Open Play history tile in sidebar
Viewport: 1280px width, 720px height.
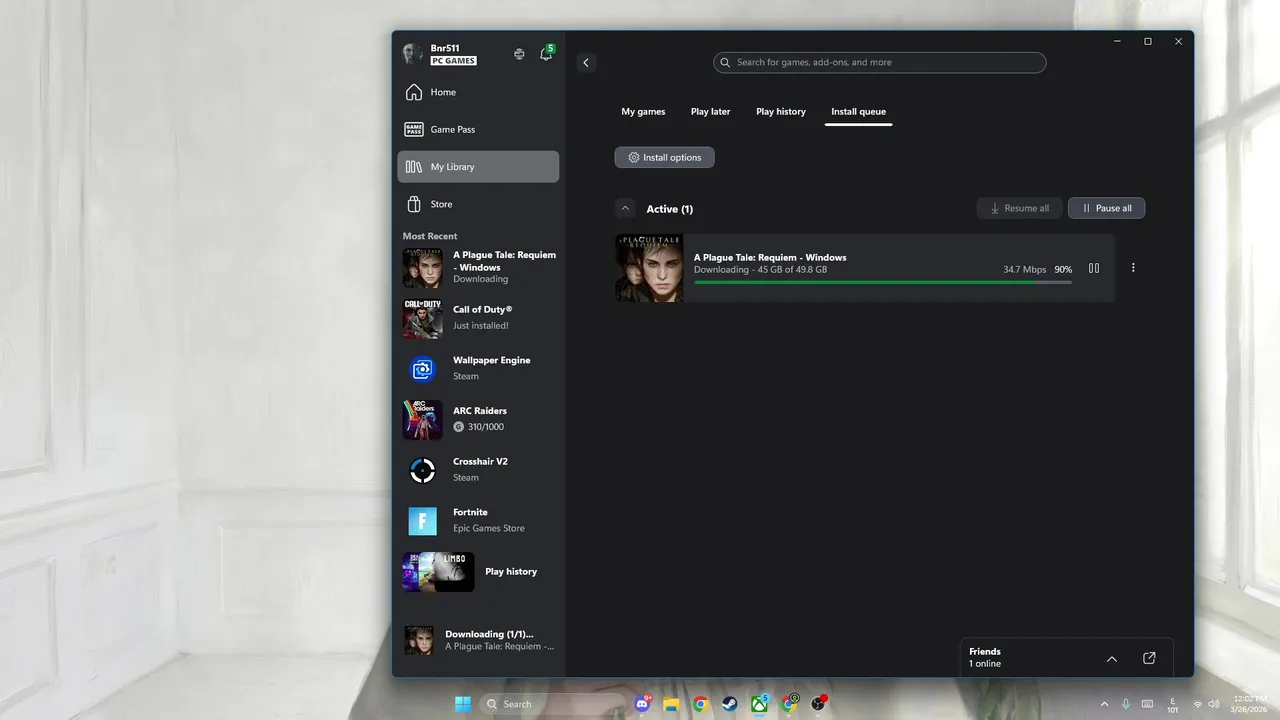point(479,572)
